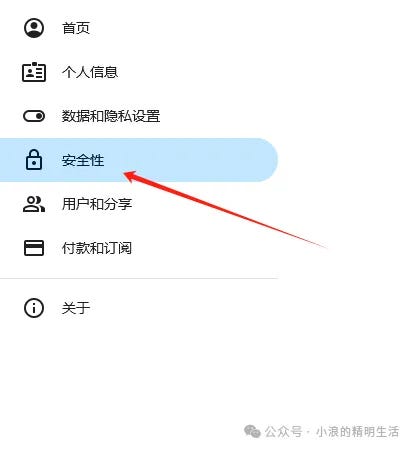The height and width of the screenshot is (449, 413).
Task: Click the info circle icon for 关于
Action: coord(34,308)
